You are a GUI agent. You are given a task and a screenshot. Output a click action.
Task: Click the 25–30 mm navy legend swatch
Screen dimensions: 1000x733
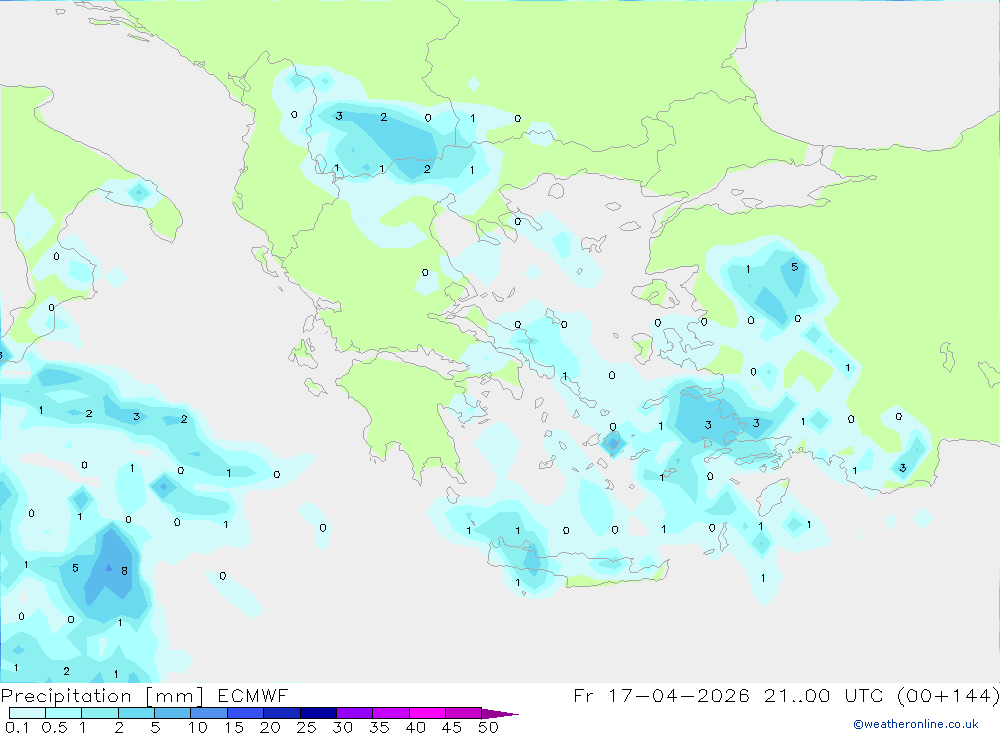318,713
